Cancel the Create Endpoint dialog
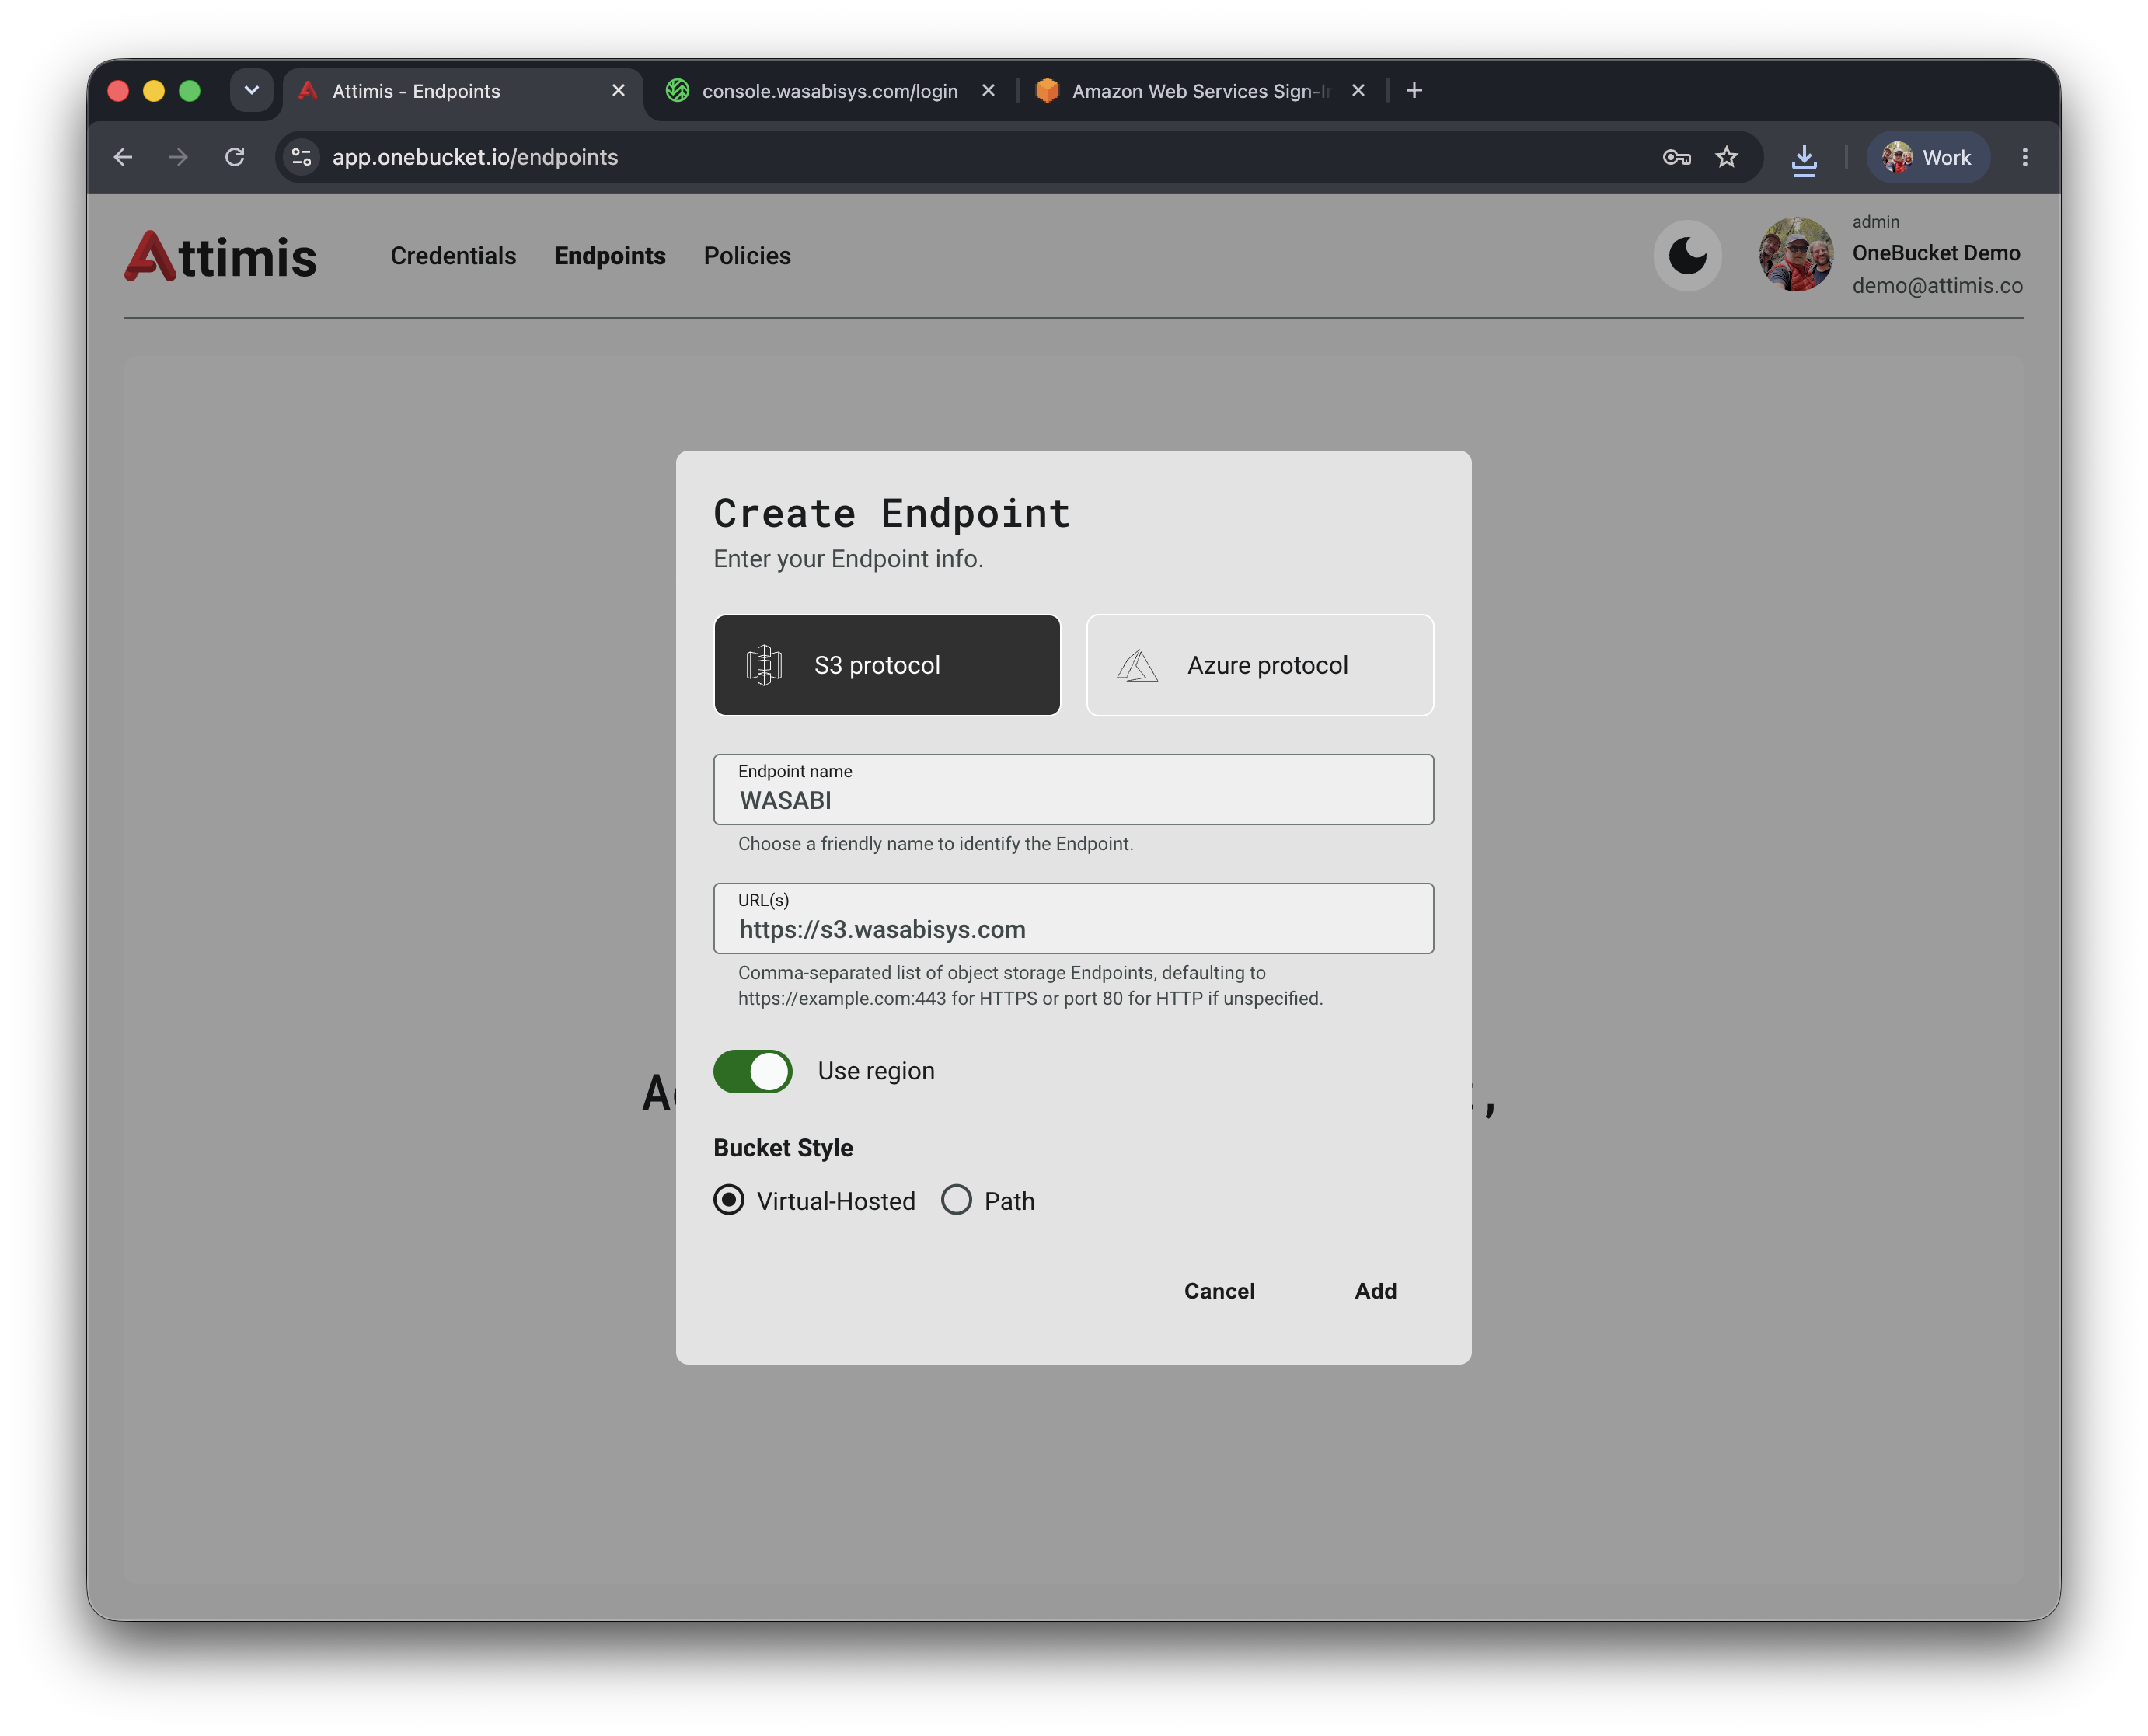The image size is (2148, 1736). tap(1219, 1291)
